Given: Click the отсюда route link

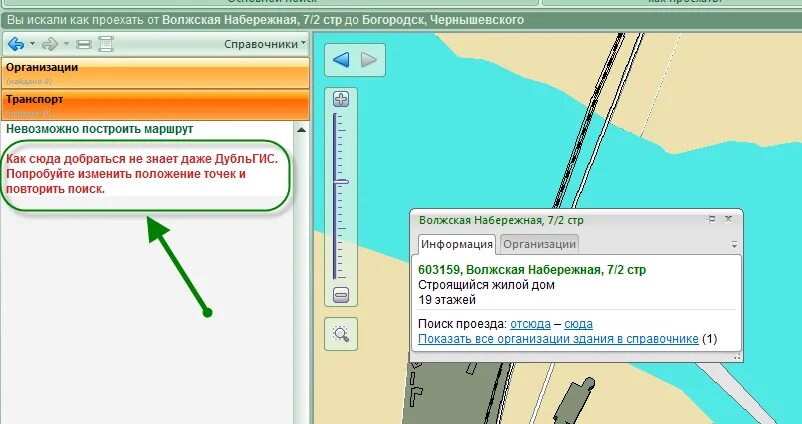Looking at the screenshot, I should pyautogui.click(x=530, y=324).
